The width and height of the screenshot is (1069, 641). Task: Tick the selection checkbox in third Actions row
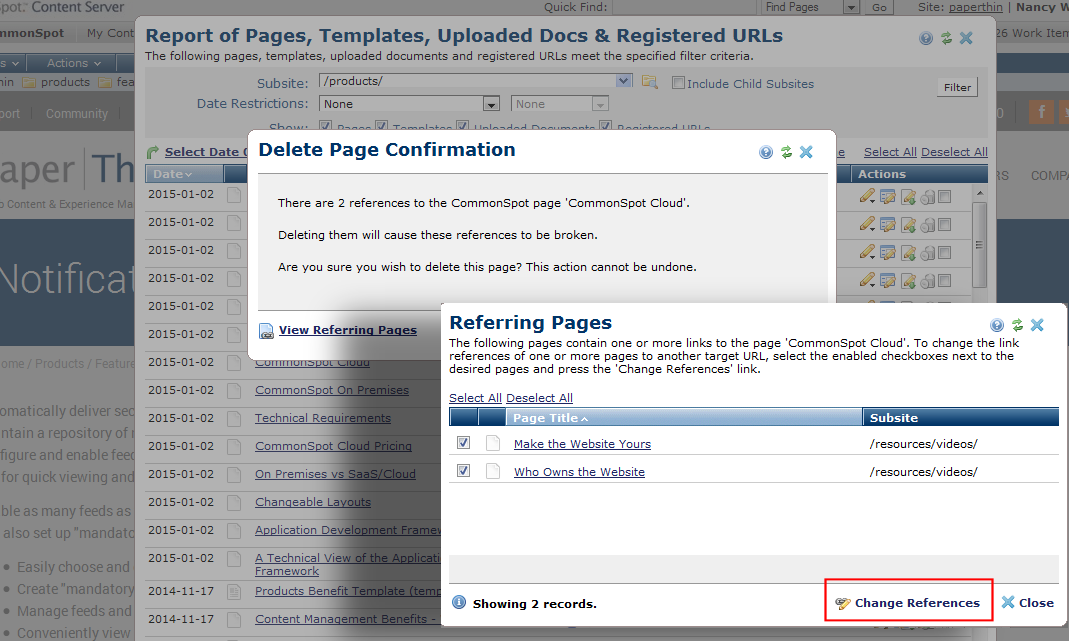(x=944, y=253)
